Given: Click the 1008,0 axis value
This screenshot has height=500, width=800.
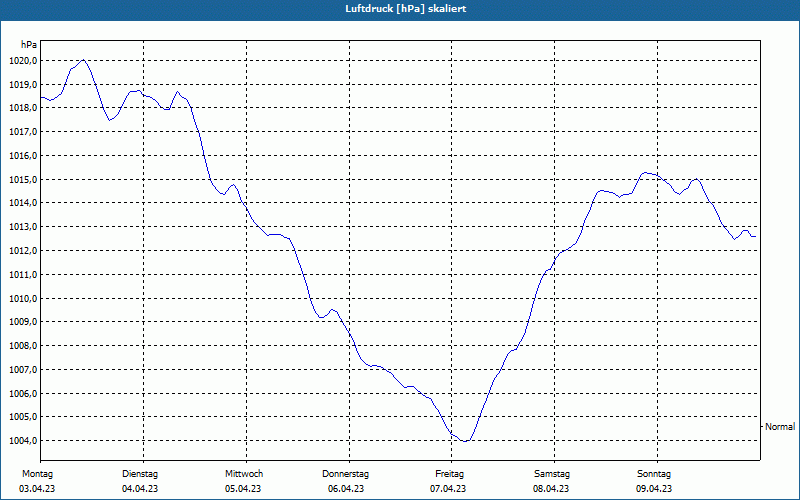Looking at the screenshot, I should pyautogui.click(x=23, y=346).
